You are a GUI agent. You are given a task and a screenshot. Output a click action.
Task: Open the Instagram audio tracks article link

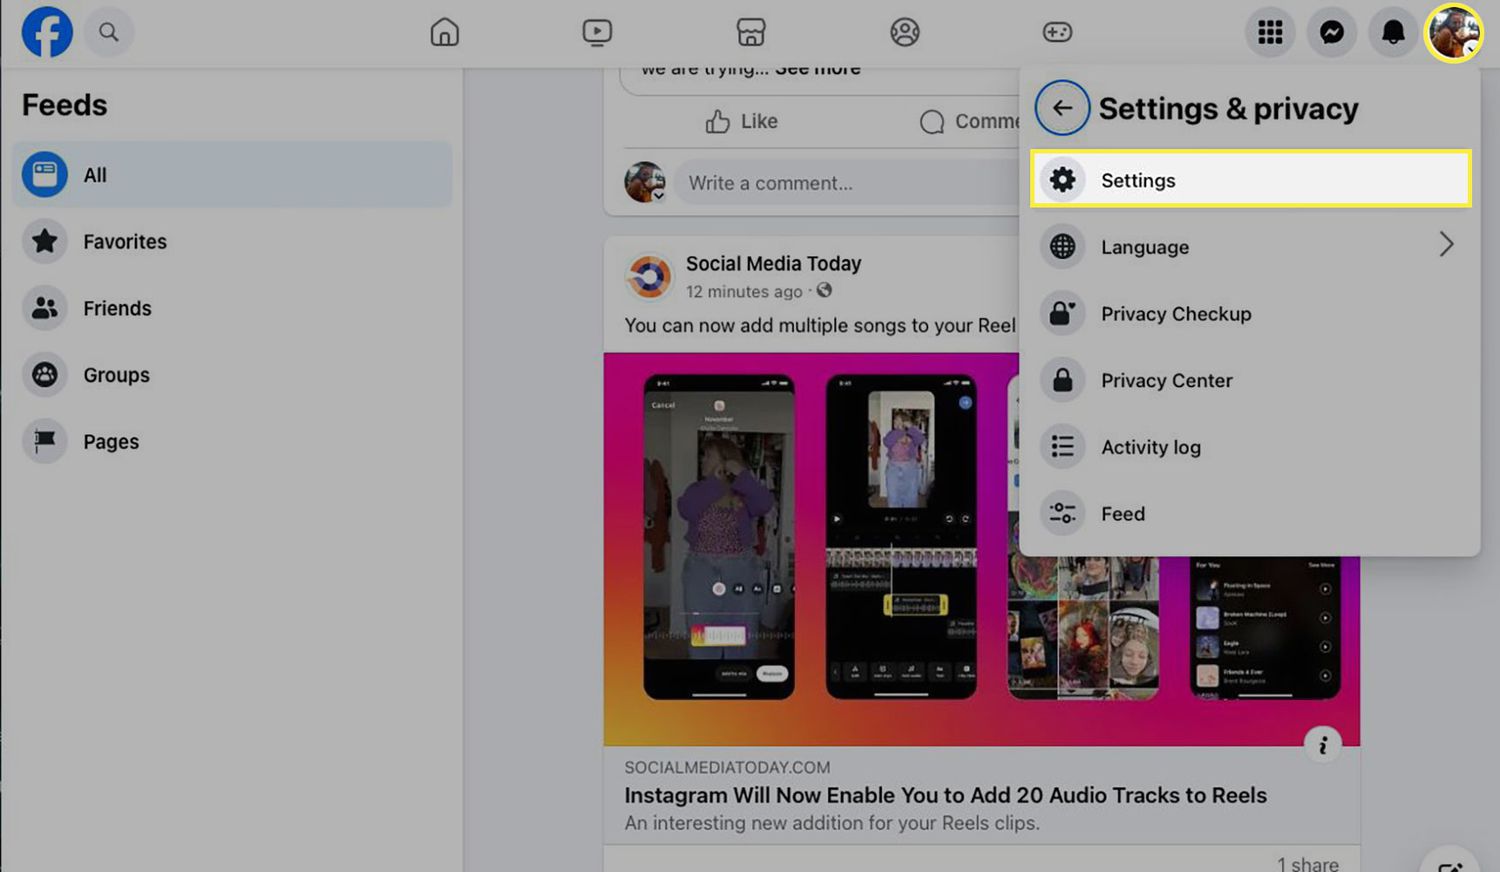(945, 795)
